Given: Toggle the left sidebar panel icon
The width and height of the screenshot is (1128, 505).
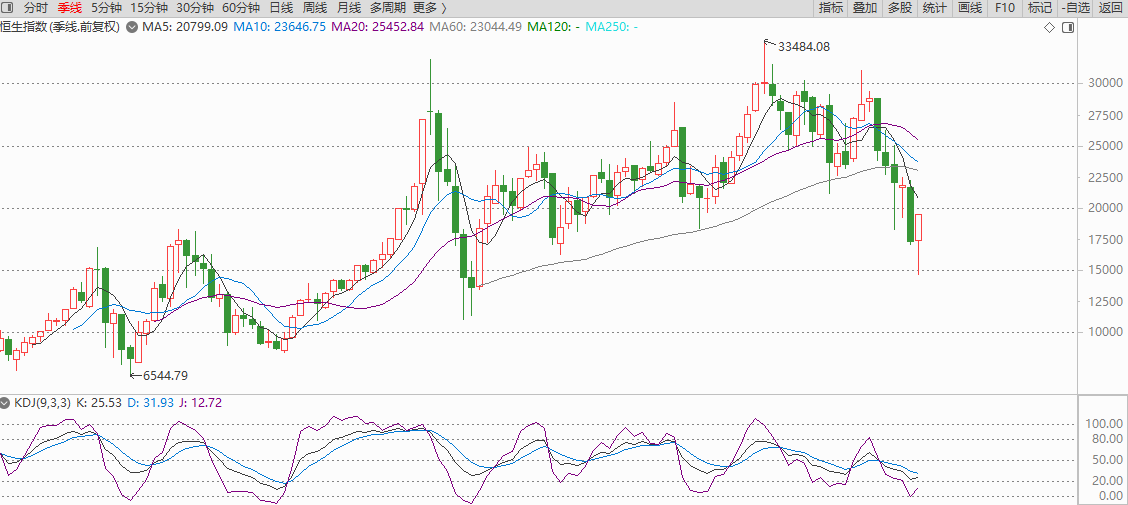Looking at the screenshot, I should coord(8,8).
